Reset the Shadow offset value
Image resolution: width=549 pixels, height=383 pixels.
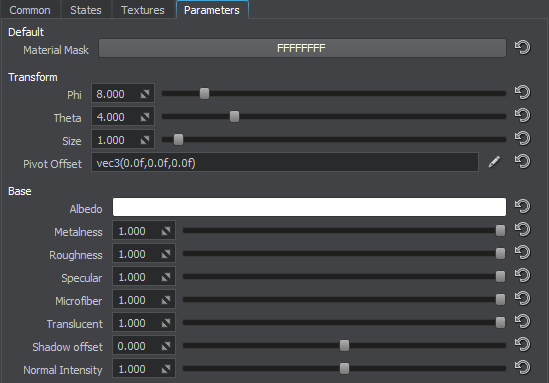click(522, 345)
